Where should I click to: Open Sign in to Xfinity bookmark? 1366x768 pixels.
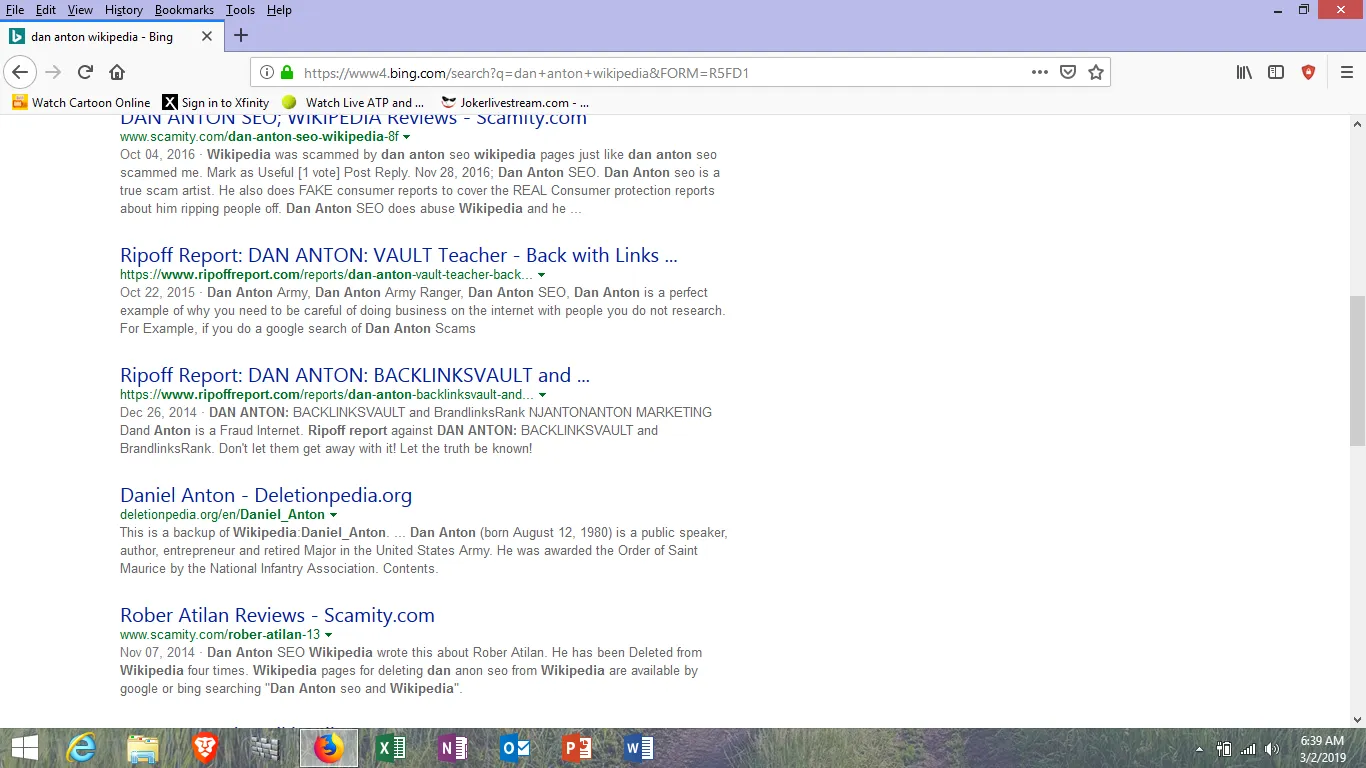(x=216, y=102)
